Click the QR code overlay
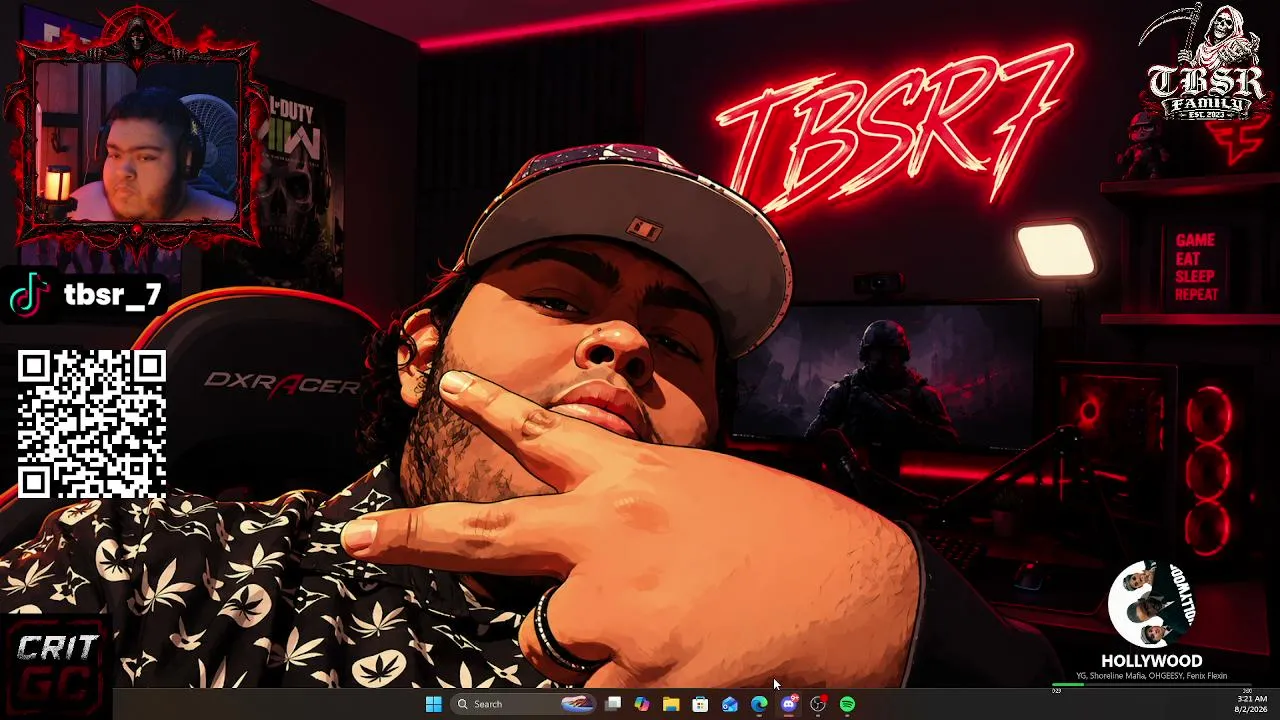The image size is (1280, 720). 91,423
